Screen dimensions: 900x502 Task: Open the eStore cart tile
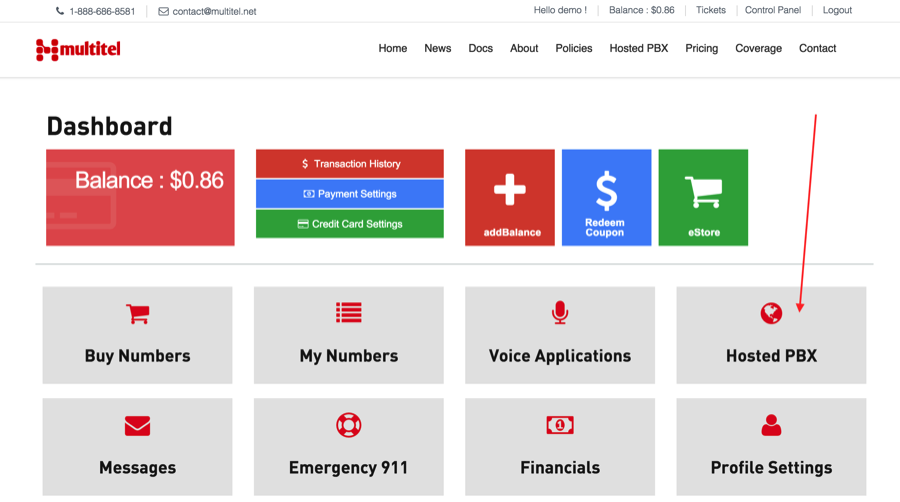click(x=703, y=197)
